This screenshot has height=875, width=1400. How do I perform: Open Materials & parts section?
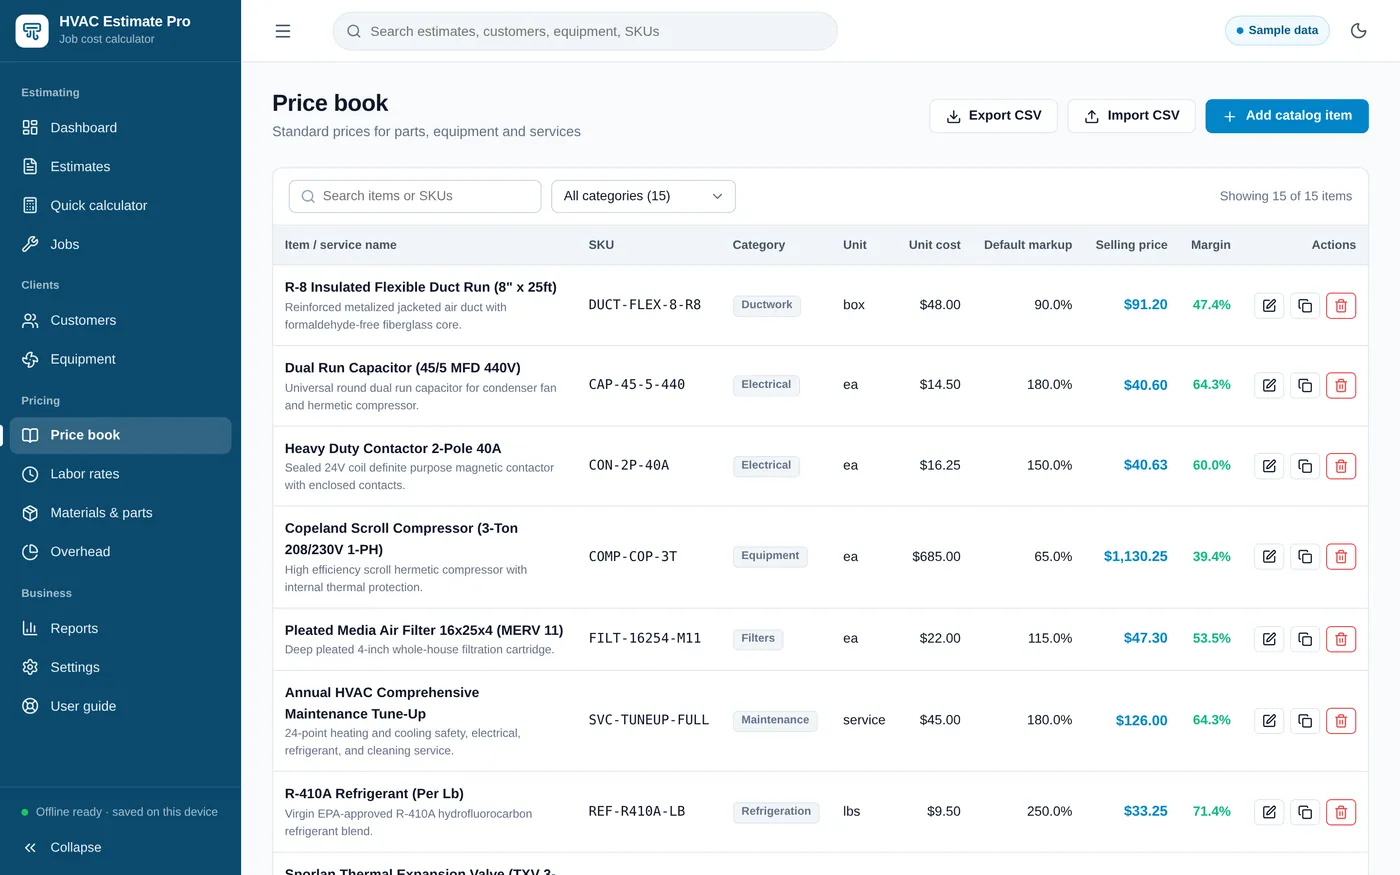pyautogui.click(x=120, y=513)
